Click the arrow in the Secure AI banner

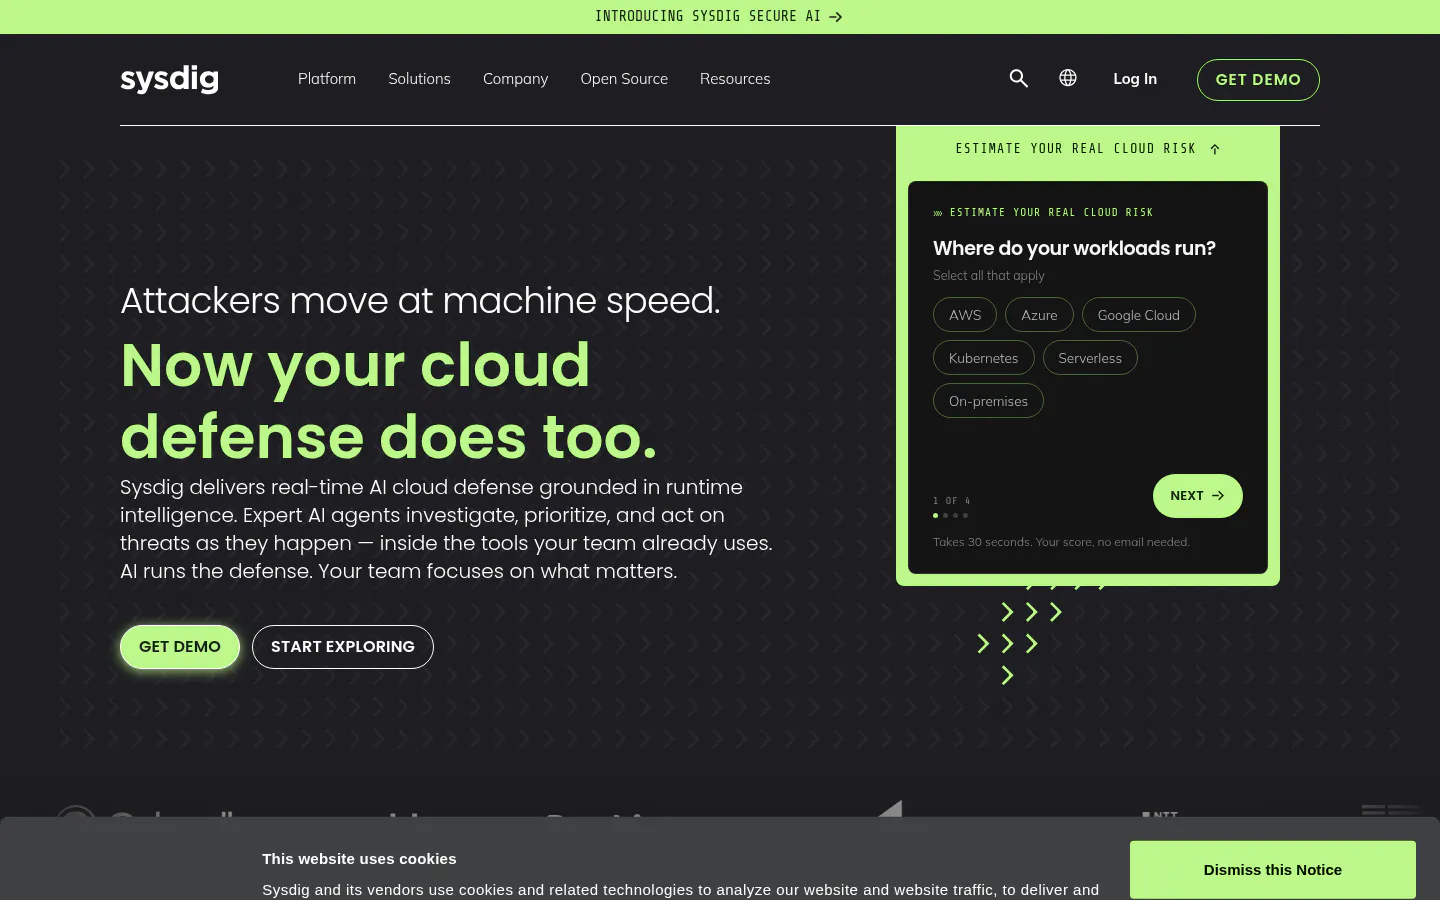(x=836, y=17)
